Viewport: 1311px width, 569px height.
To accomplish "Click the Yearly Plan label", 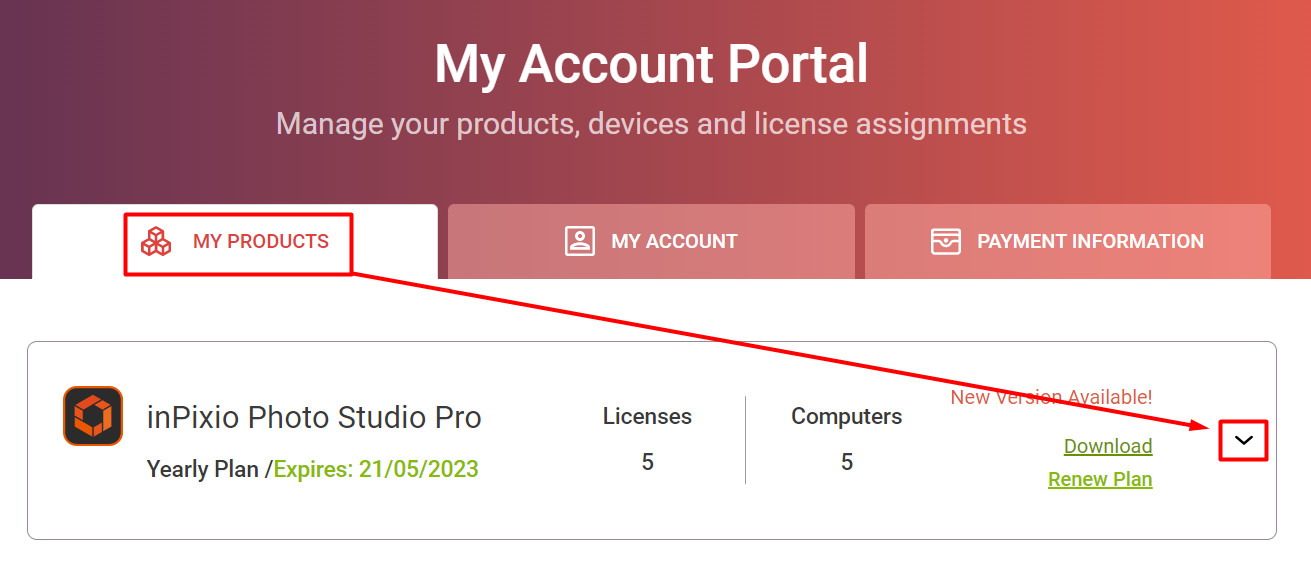I will pos(205,469).
